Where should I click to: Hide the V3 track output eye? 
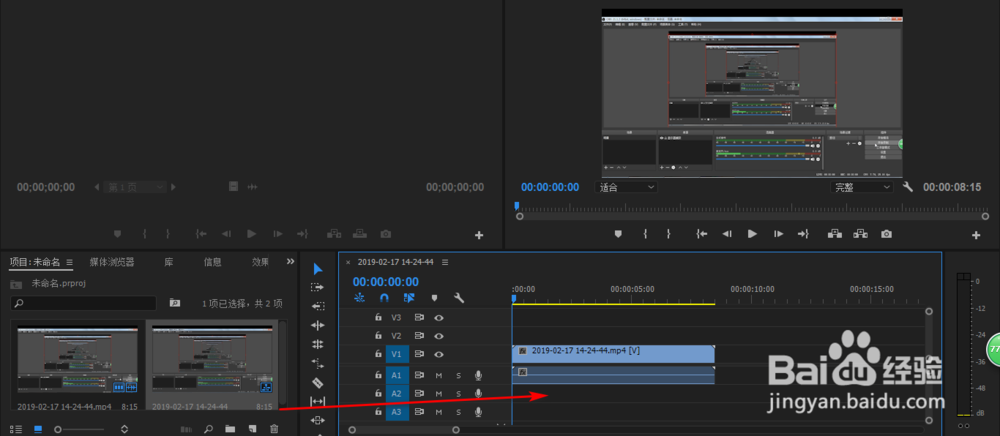(x=439, y=317)
